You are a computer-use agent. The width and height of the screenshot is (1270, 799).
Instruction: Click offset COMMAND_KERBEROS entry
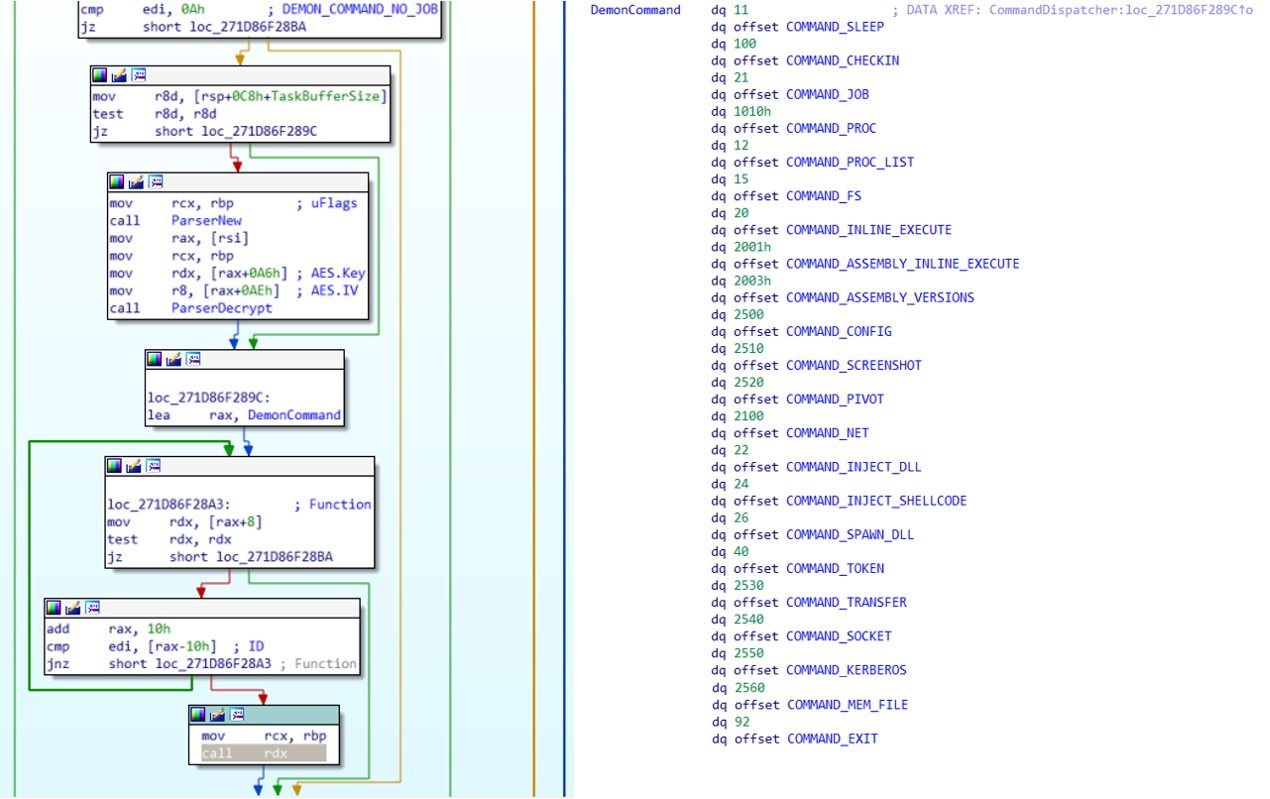click(809, 670)
